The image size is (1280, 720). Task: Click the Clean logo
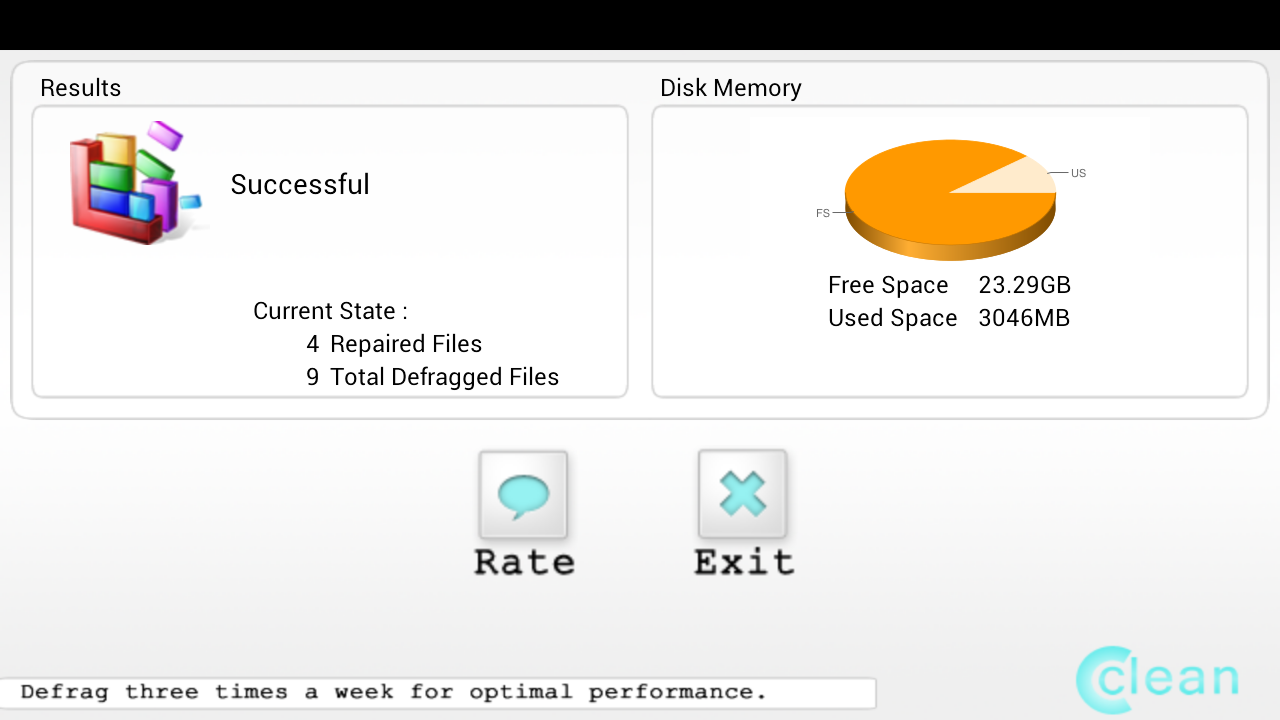click(x=1158, y=679)
